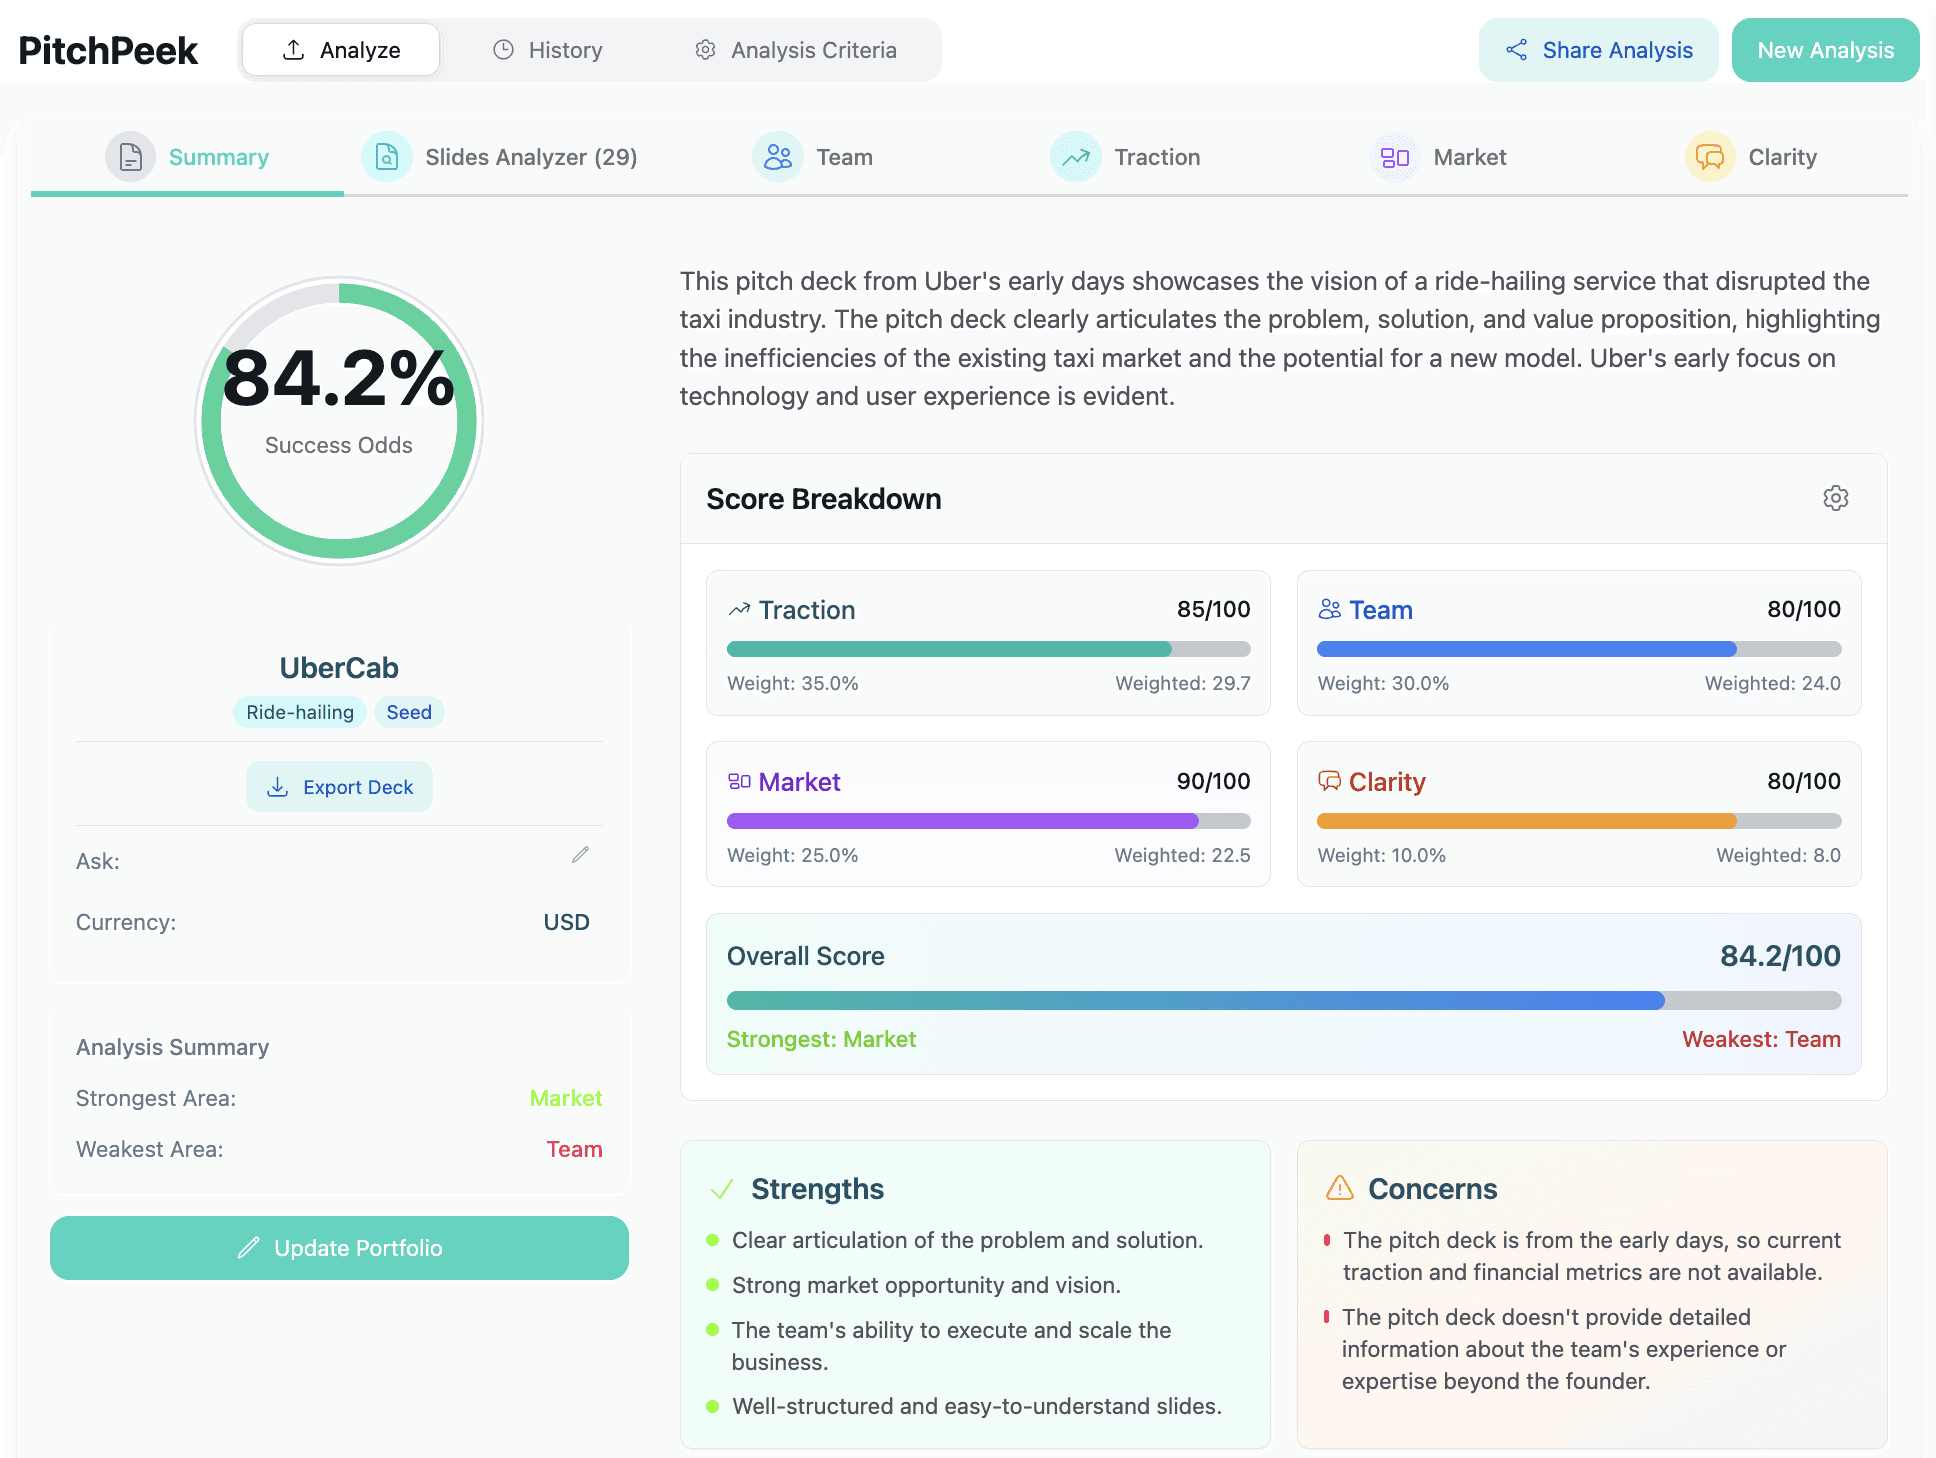The height and width of the screenshot is (1458, 1936).
Task: Click the red Team weakest area value
Action: (x=574, y=1149)
